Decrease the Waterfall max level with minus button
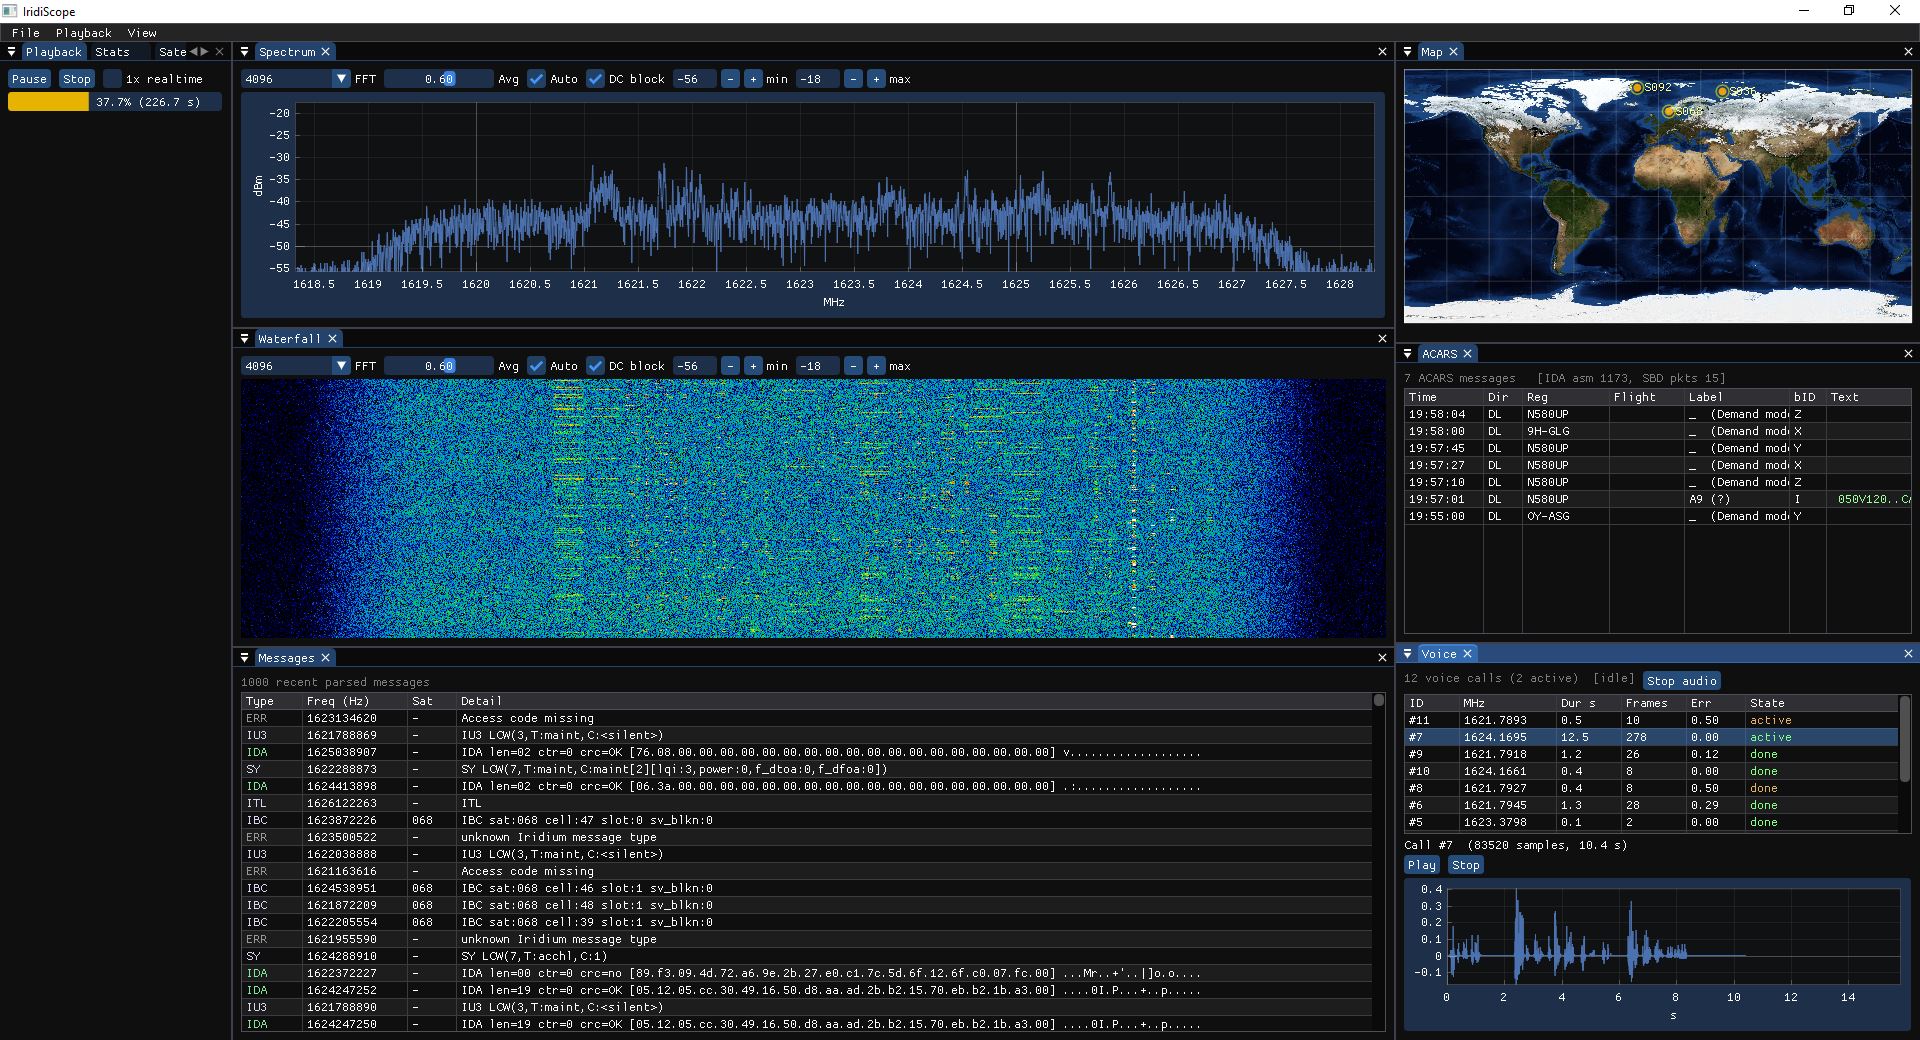The width and height of the screenshot is (1920, 1040). 853,366
